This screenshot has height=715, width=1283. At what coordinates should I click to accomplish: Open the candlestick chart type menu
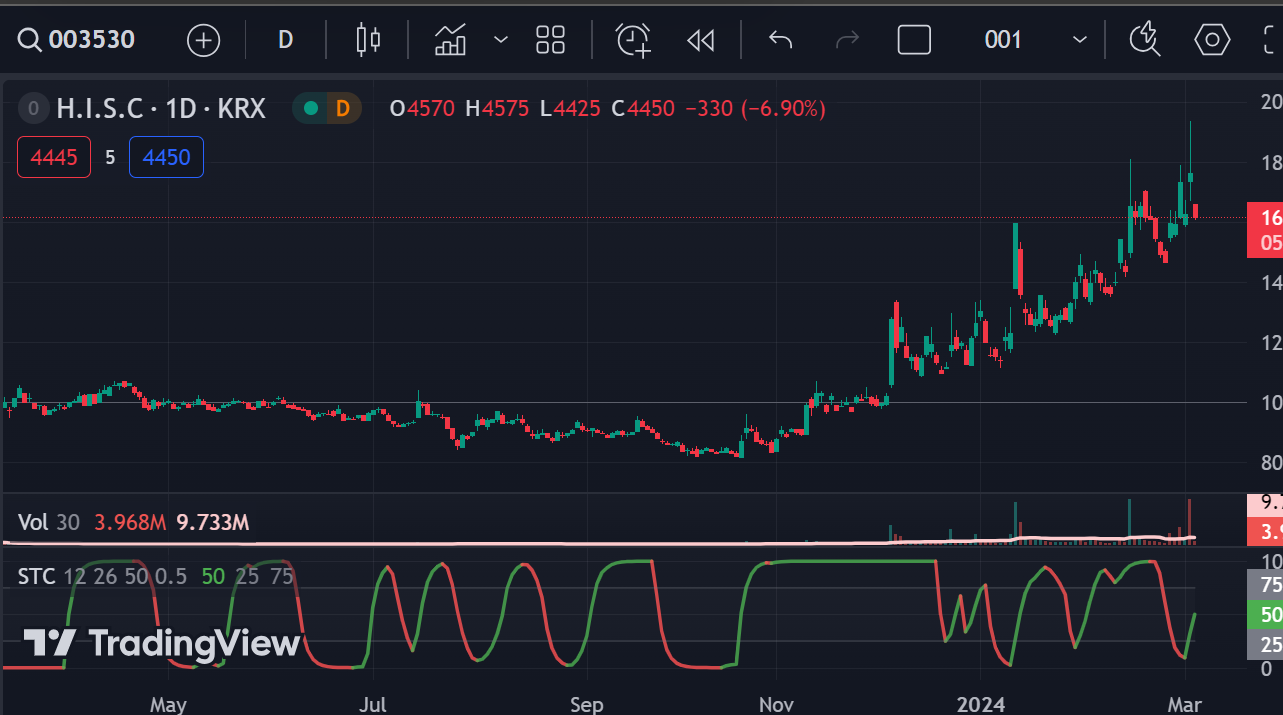(x=368, y=40)
